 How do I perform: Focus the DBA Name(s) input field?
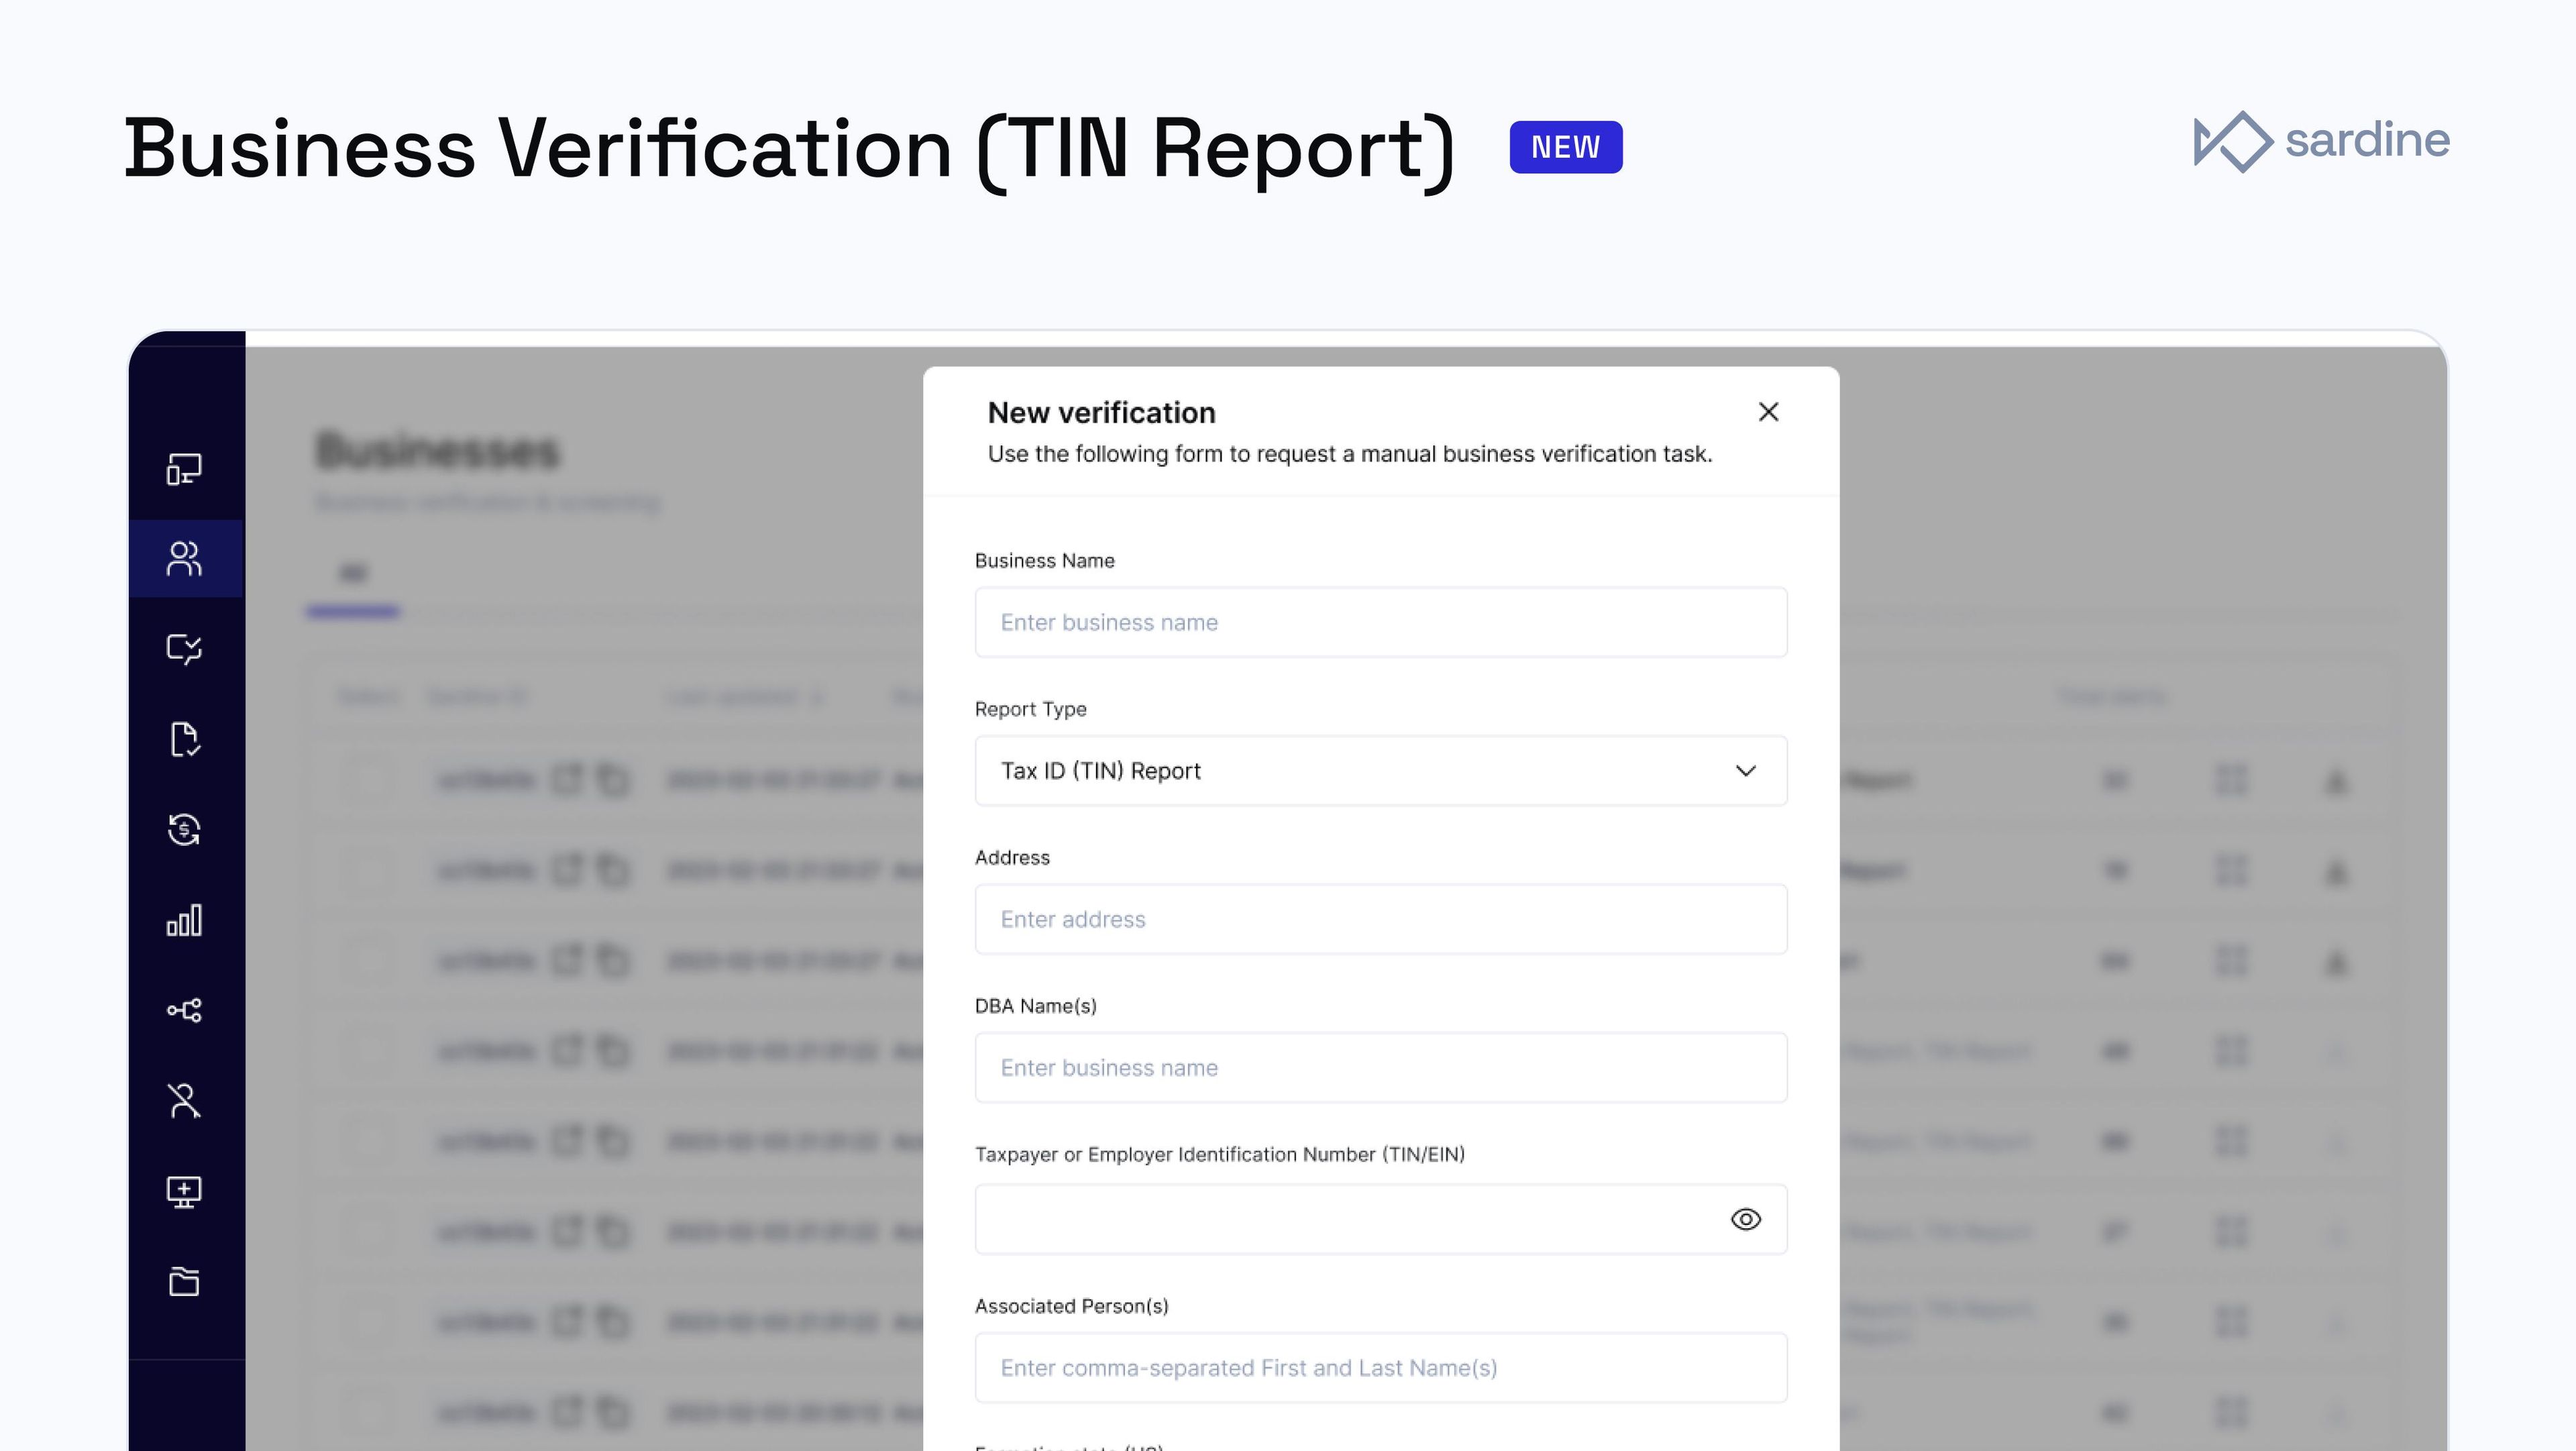point(1381,1068)
